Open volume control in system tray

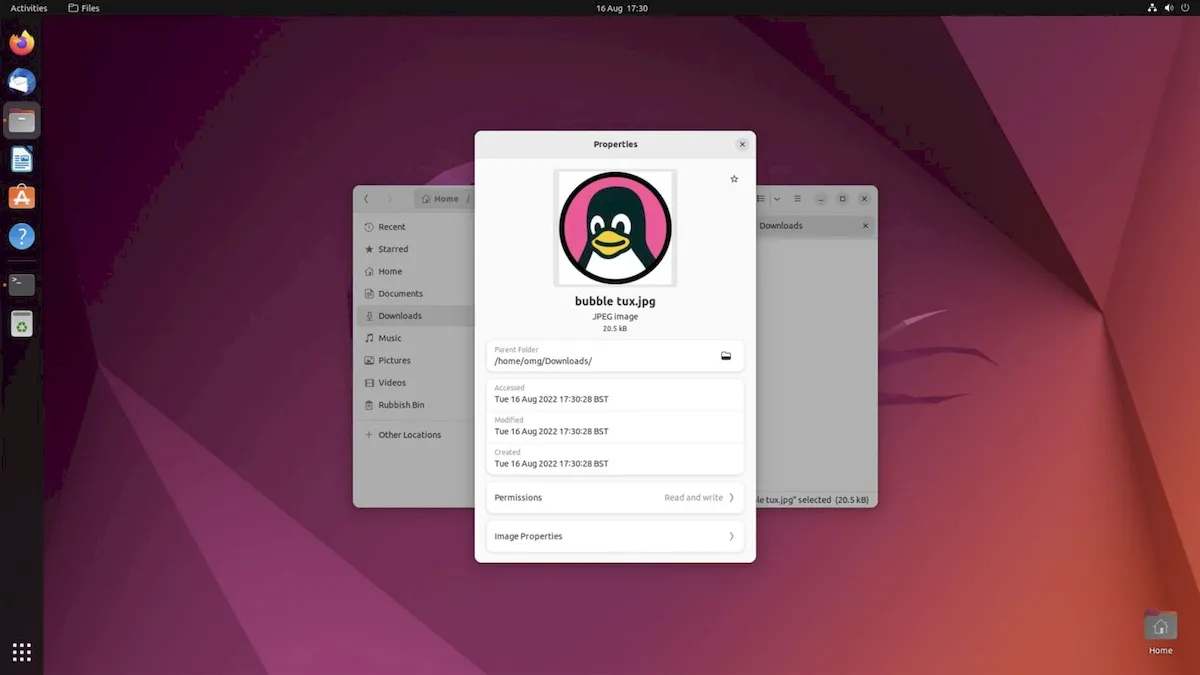(1171, 8)
